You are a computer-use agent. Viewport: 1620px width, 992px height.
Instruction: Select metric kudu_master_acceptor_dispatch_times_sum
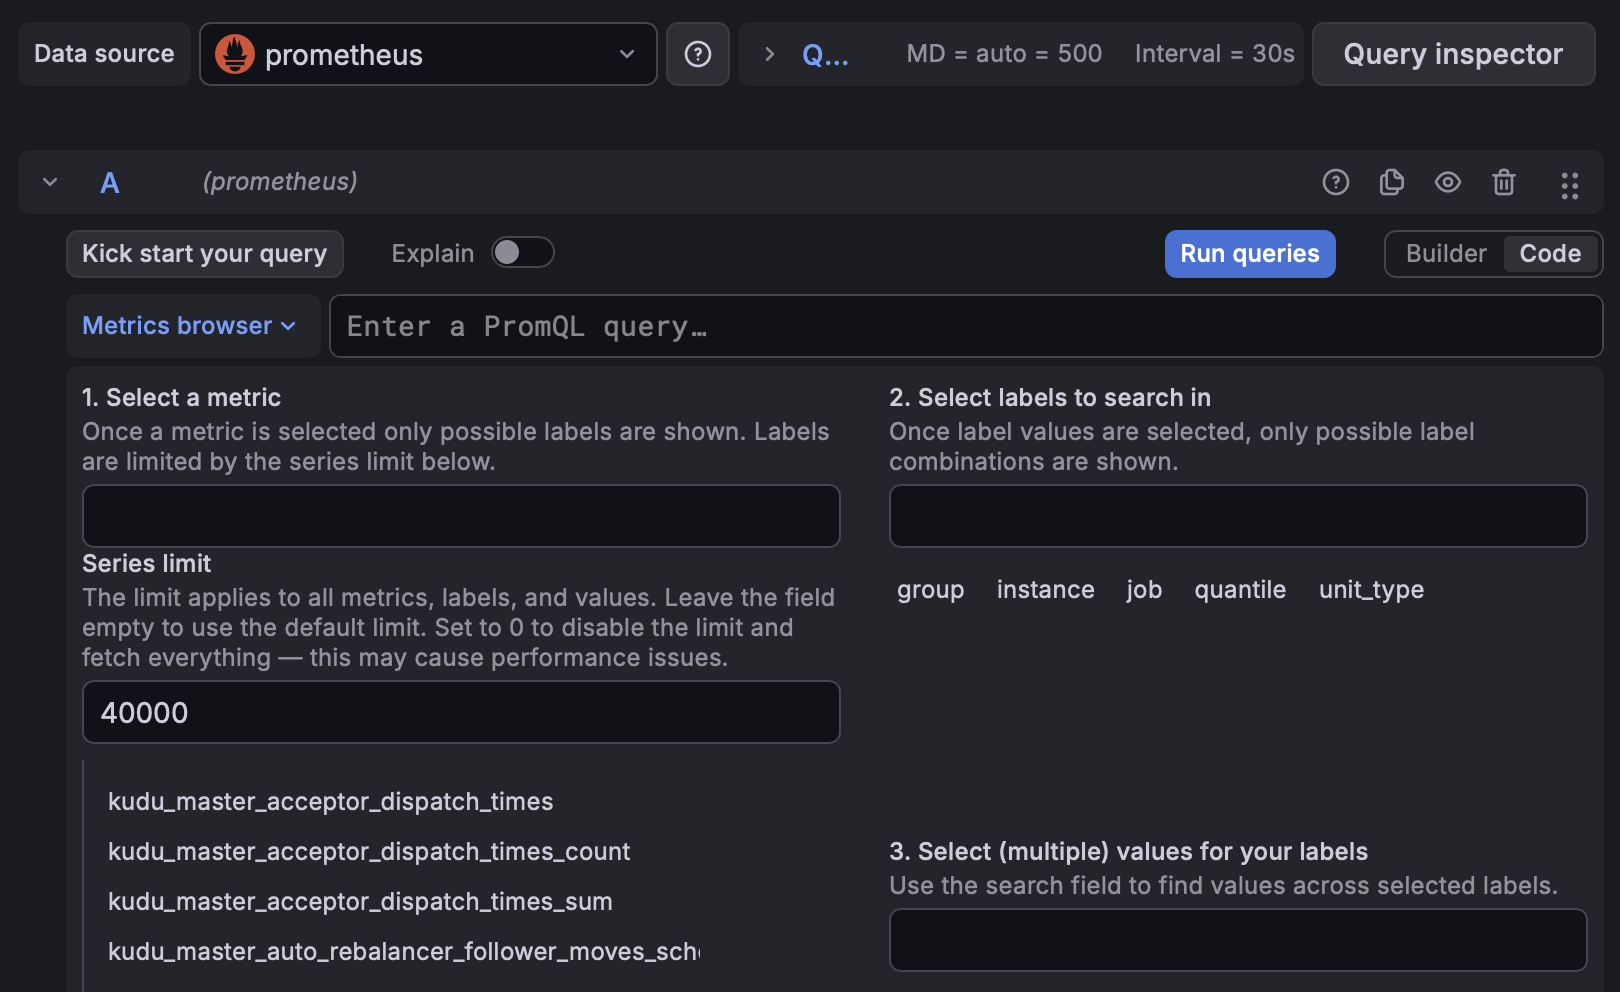tap(360, 902)
